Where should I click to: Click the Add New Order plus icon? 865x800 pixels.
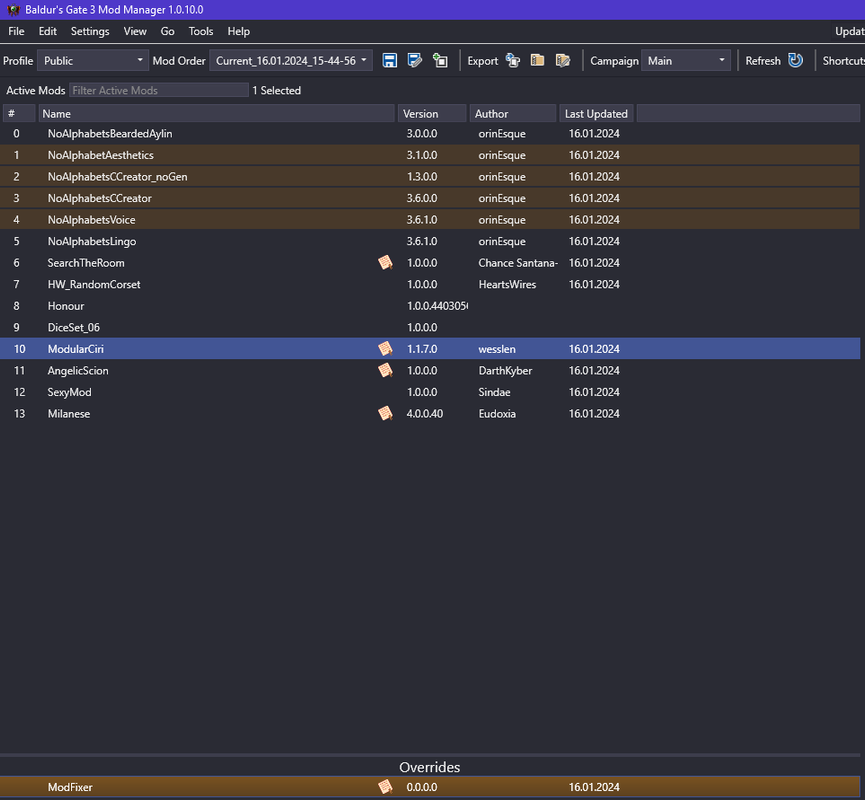tap(440, 61)
